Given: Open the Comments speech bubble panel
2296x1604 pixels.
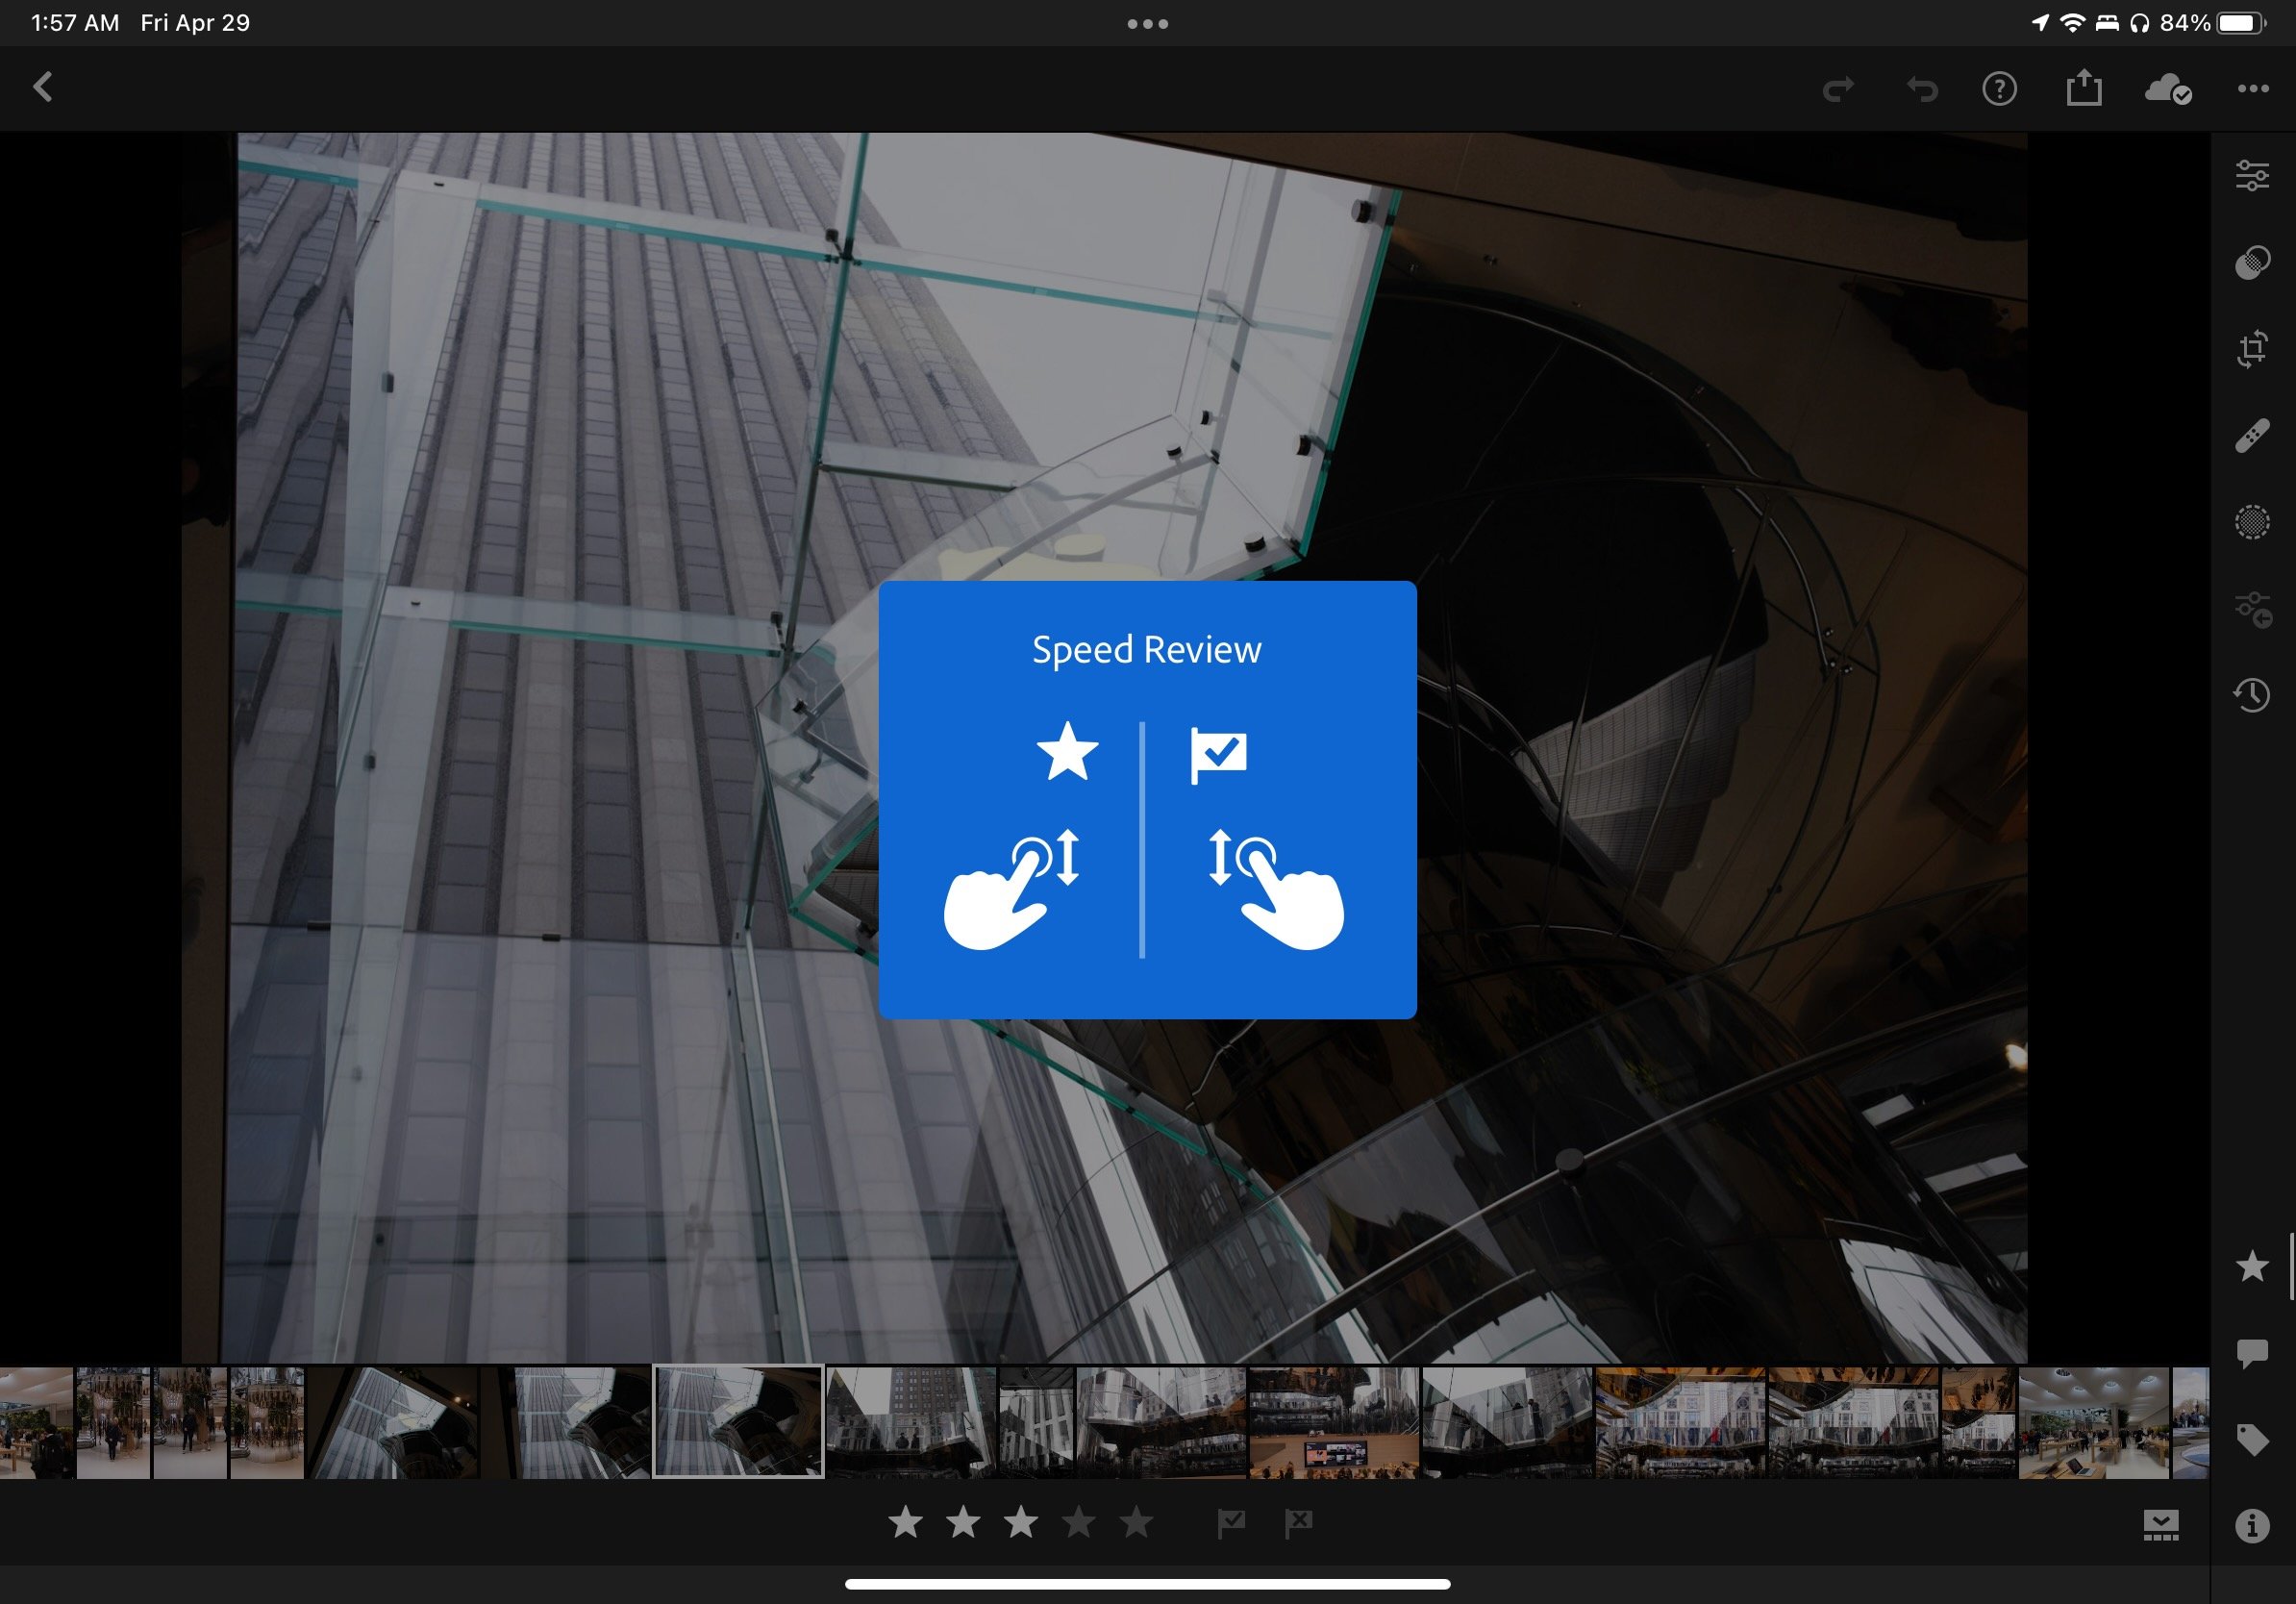Looking at the screenshot, I should pos(2252,1353).
